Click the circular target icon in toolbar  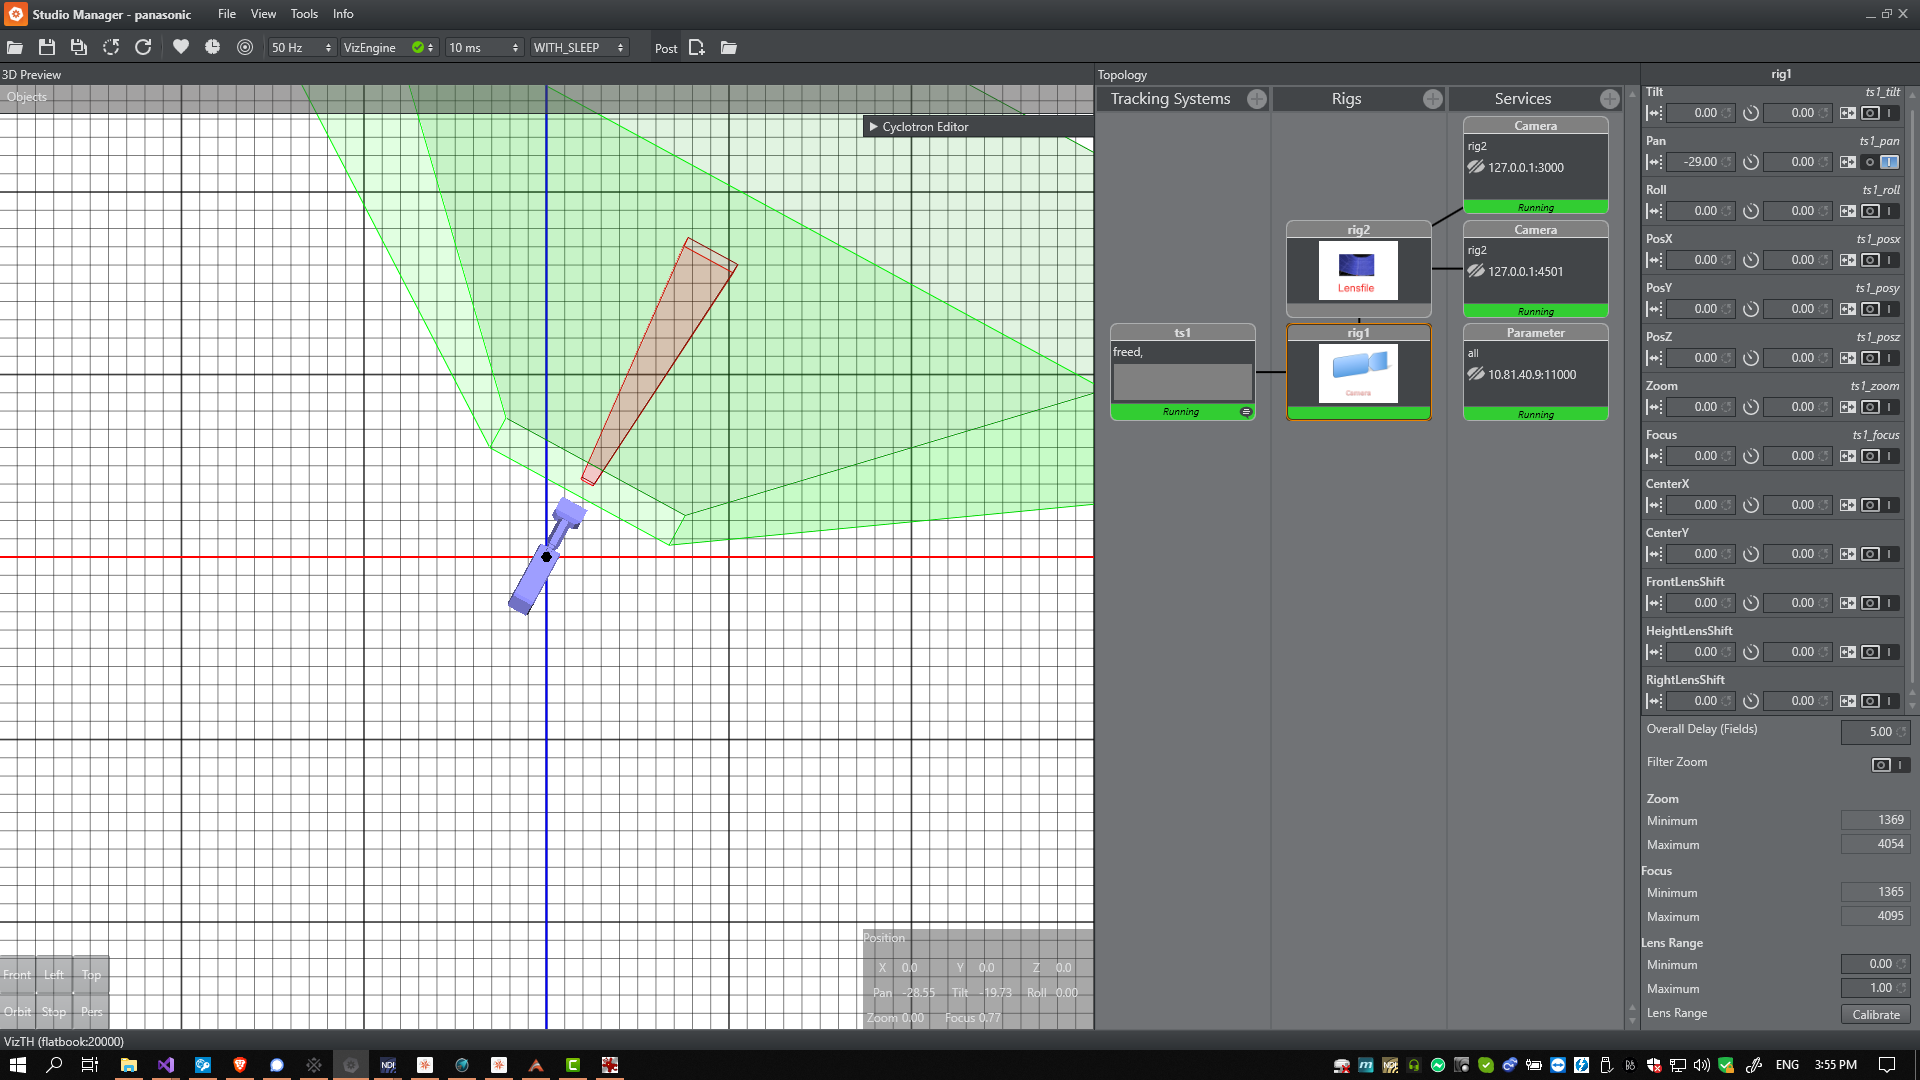[x=245, y=48]
